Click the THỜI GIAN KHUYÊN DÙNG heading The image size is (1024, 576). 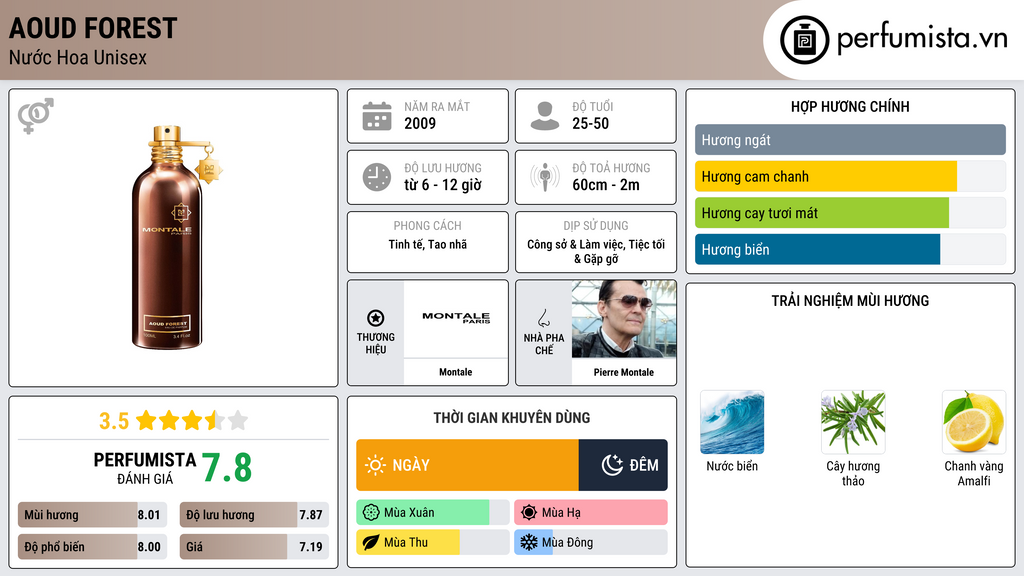point(512,418)
